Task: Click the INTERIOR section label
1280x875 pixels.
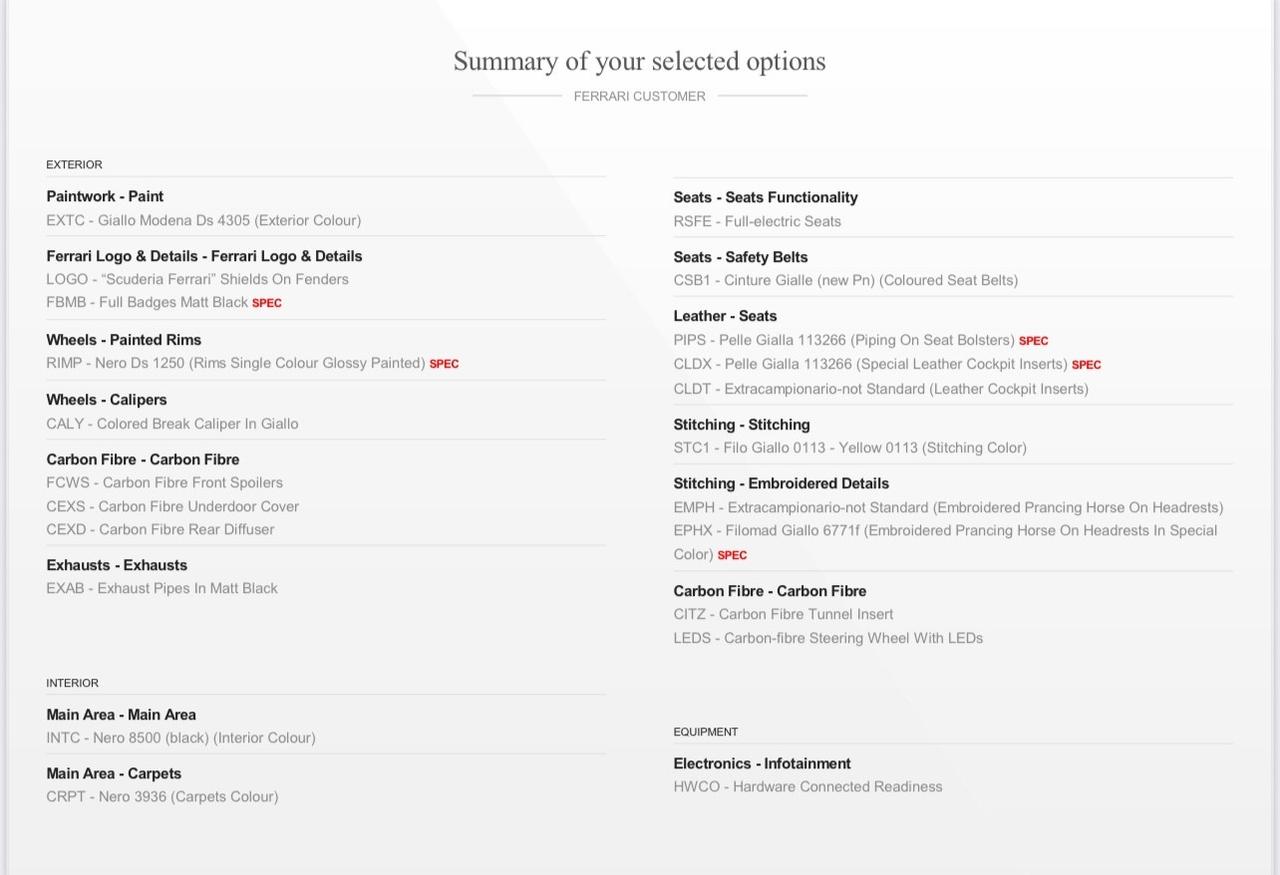Action: (x=72, y=683)
